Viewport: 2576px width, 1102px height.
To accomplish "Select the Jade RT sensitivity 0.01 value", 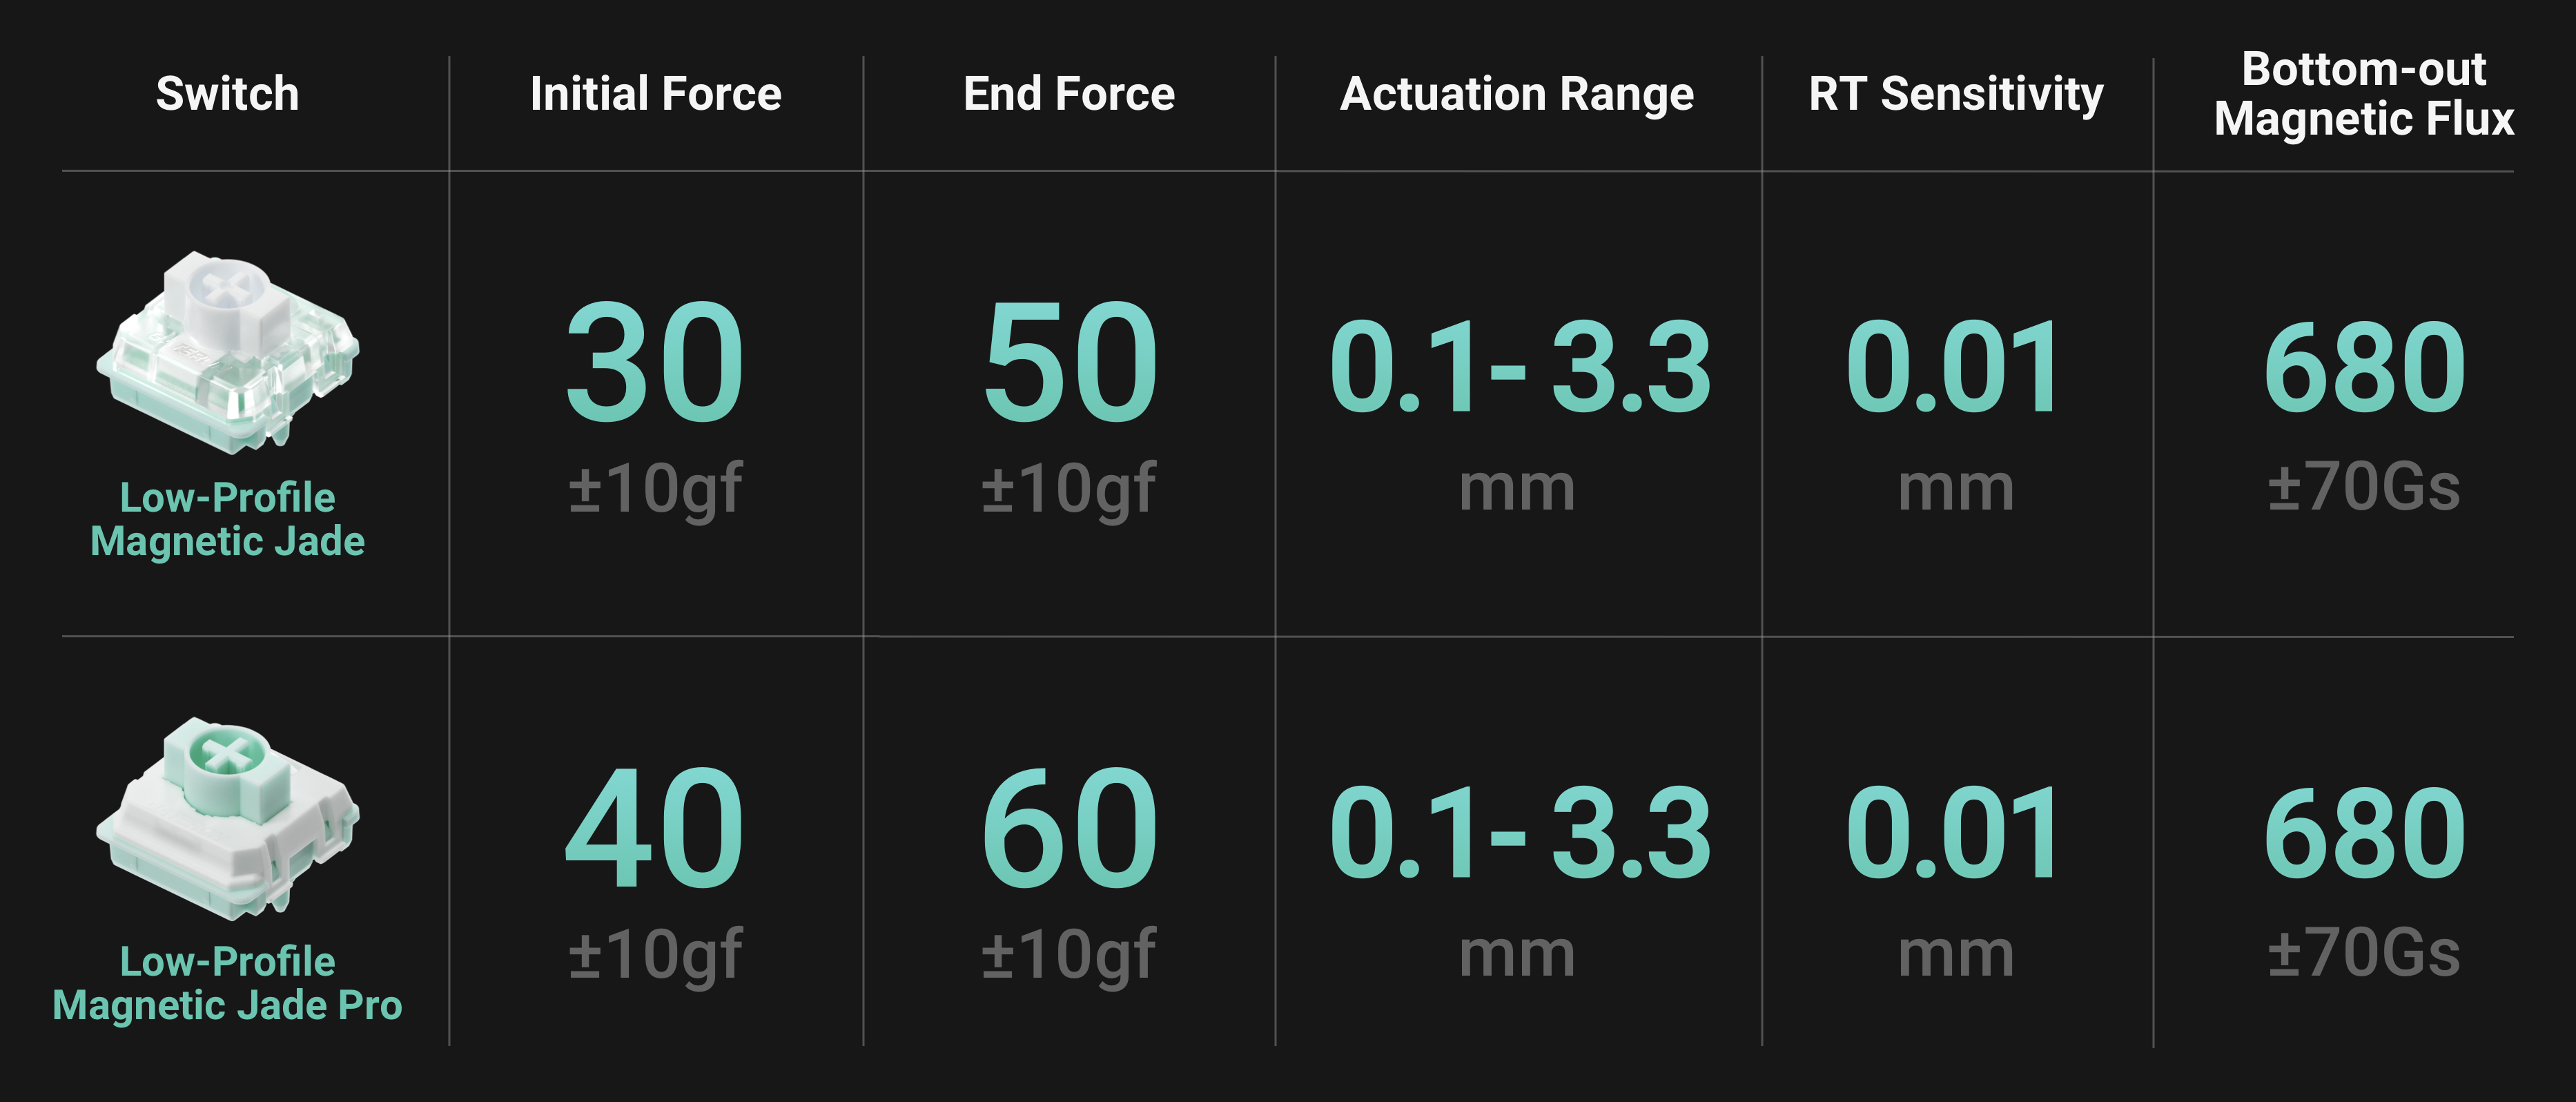I will 1954,368.
